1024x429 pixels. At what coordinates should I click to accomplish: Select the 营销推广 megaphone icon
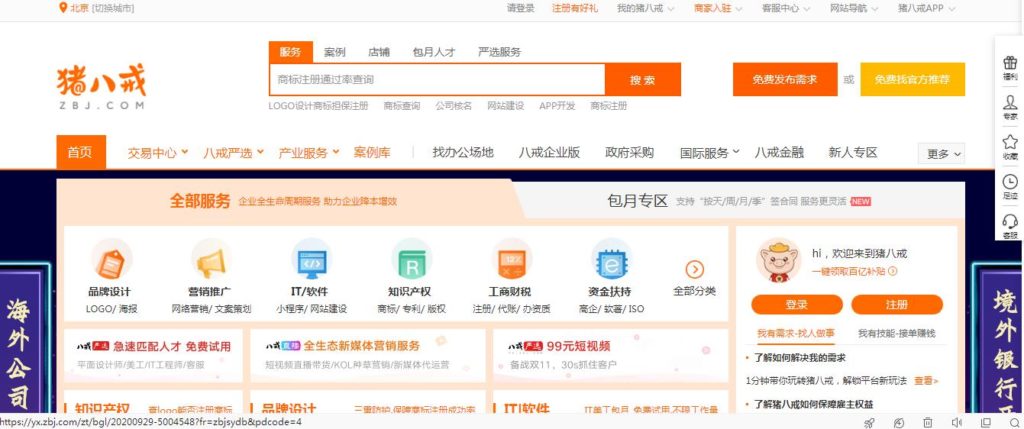[211, 260]
